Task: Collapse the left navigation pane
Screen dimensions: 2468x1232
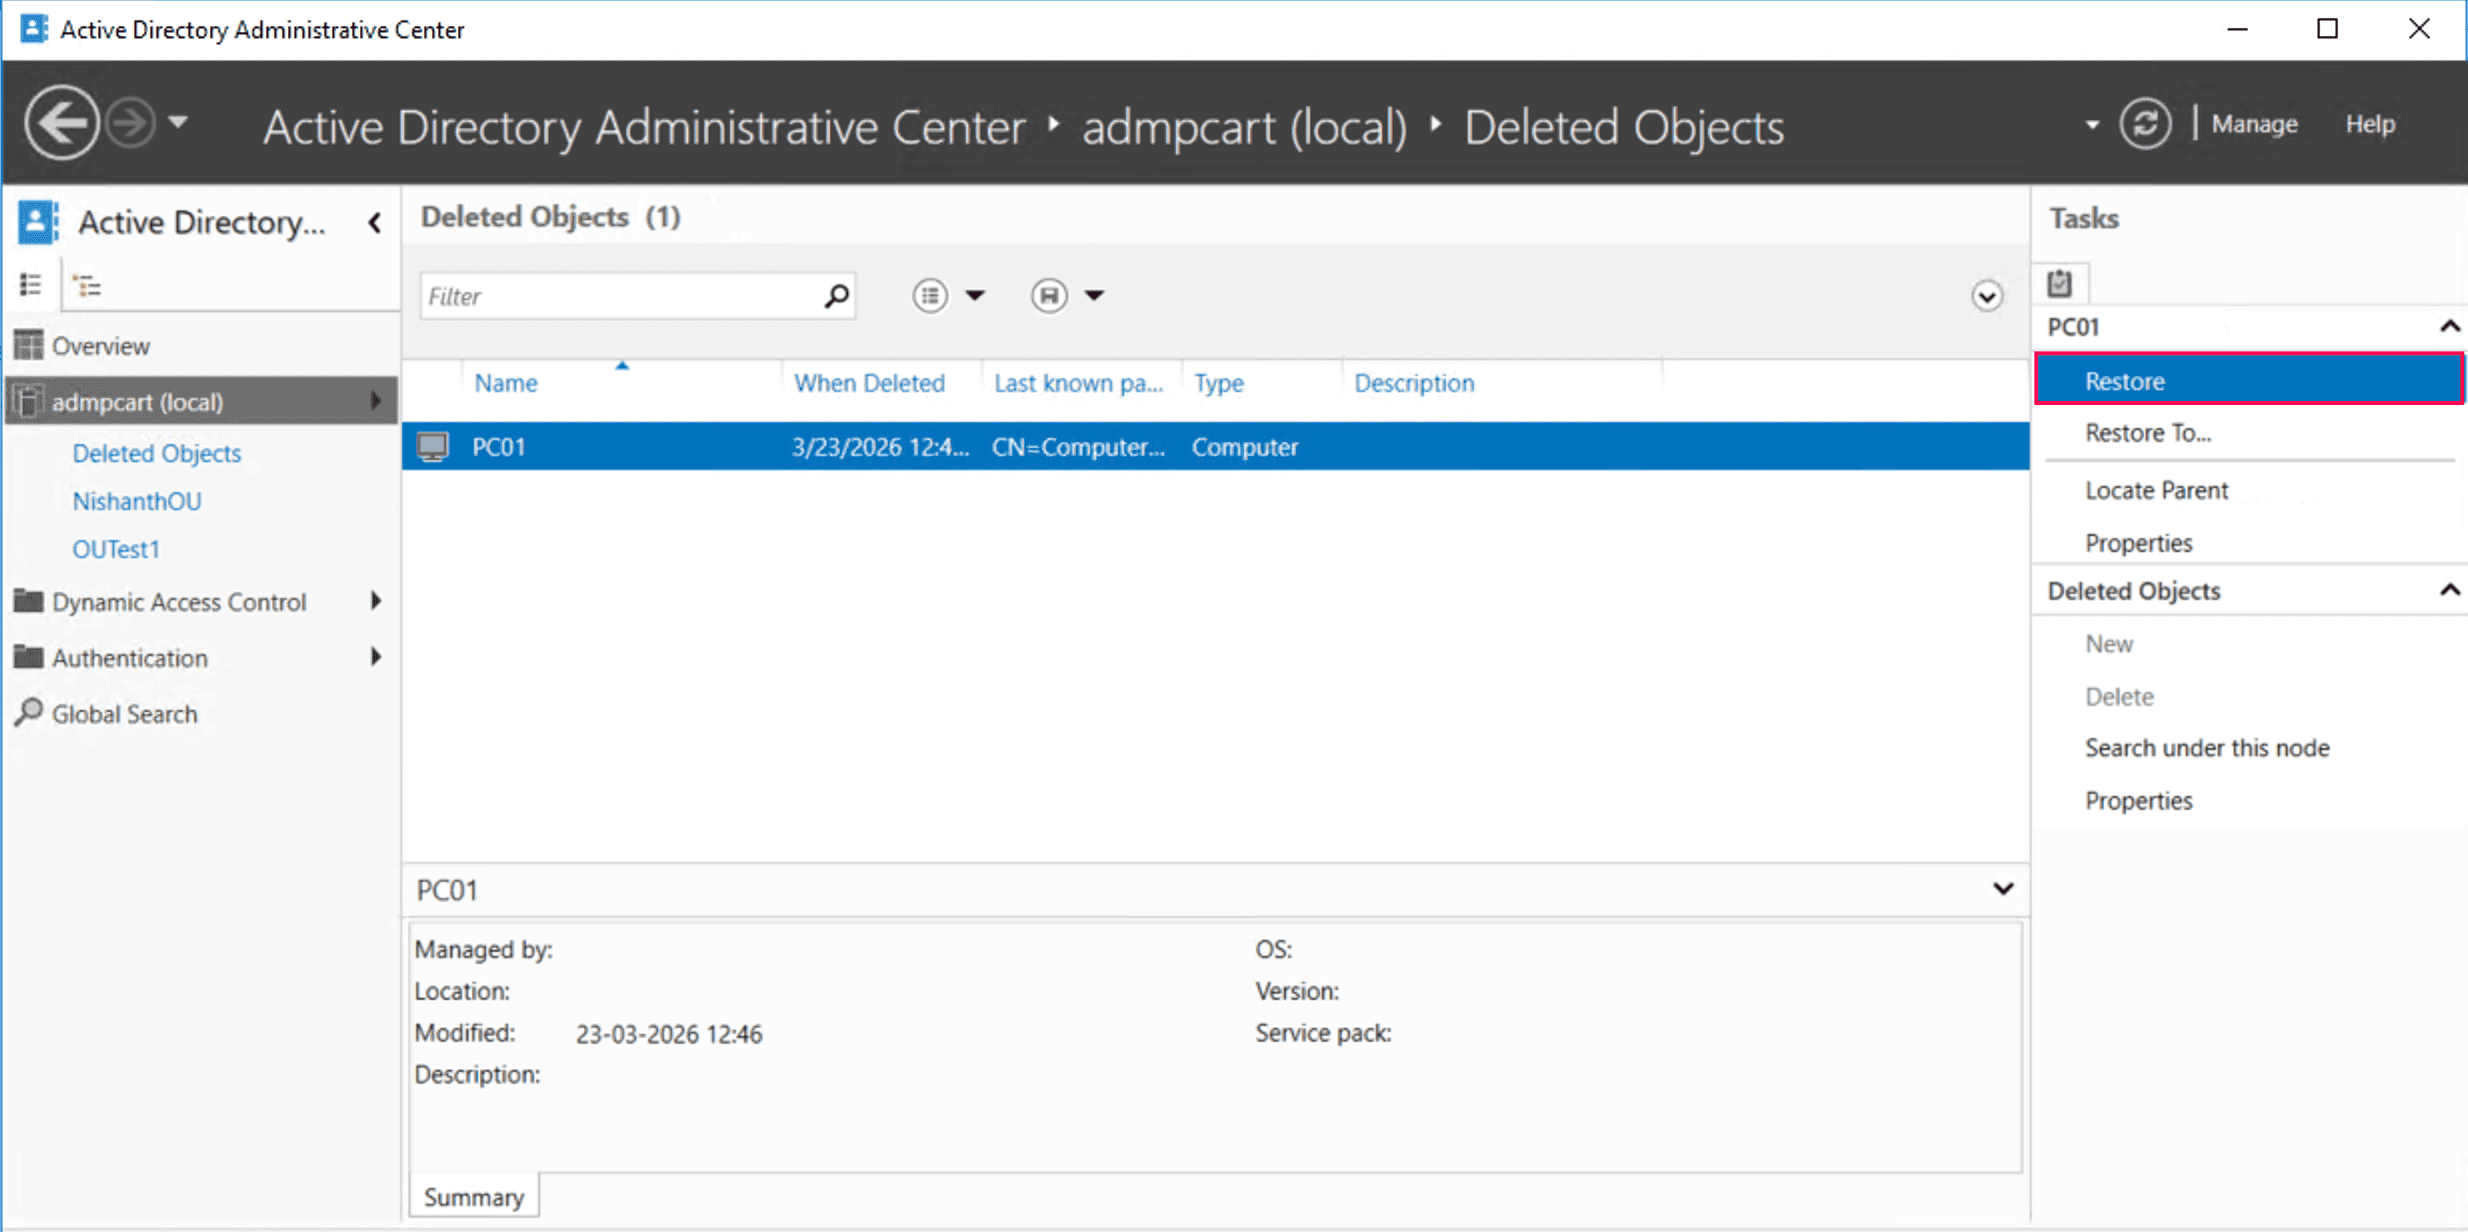Action: tap(375, 222)
